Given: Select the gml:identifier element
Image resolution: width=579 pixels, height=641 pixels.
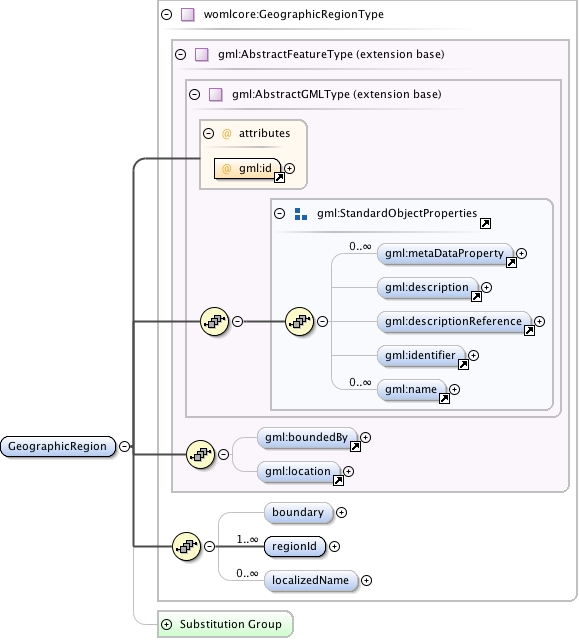Looking at the screenshot, I should (x=421, y=356).
